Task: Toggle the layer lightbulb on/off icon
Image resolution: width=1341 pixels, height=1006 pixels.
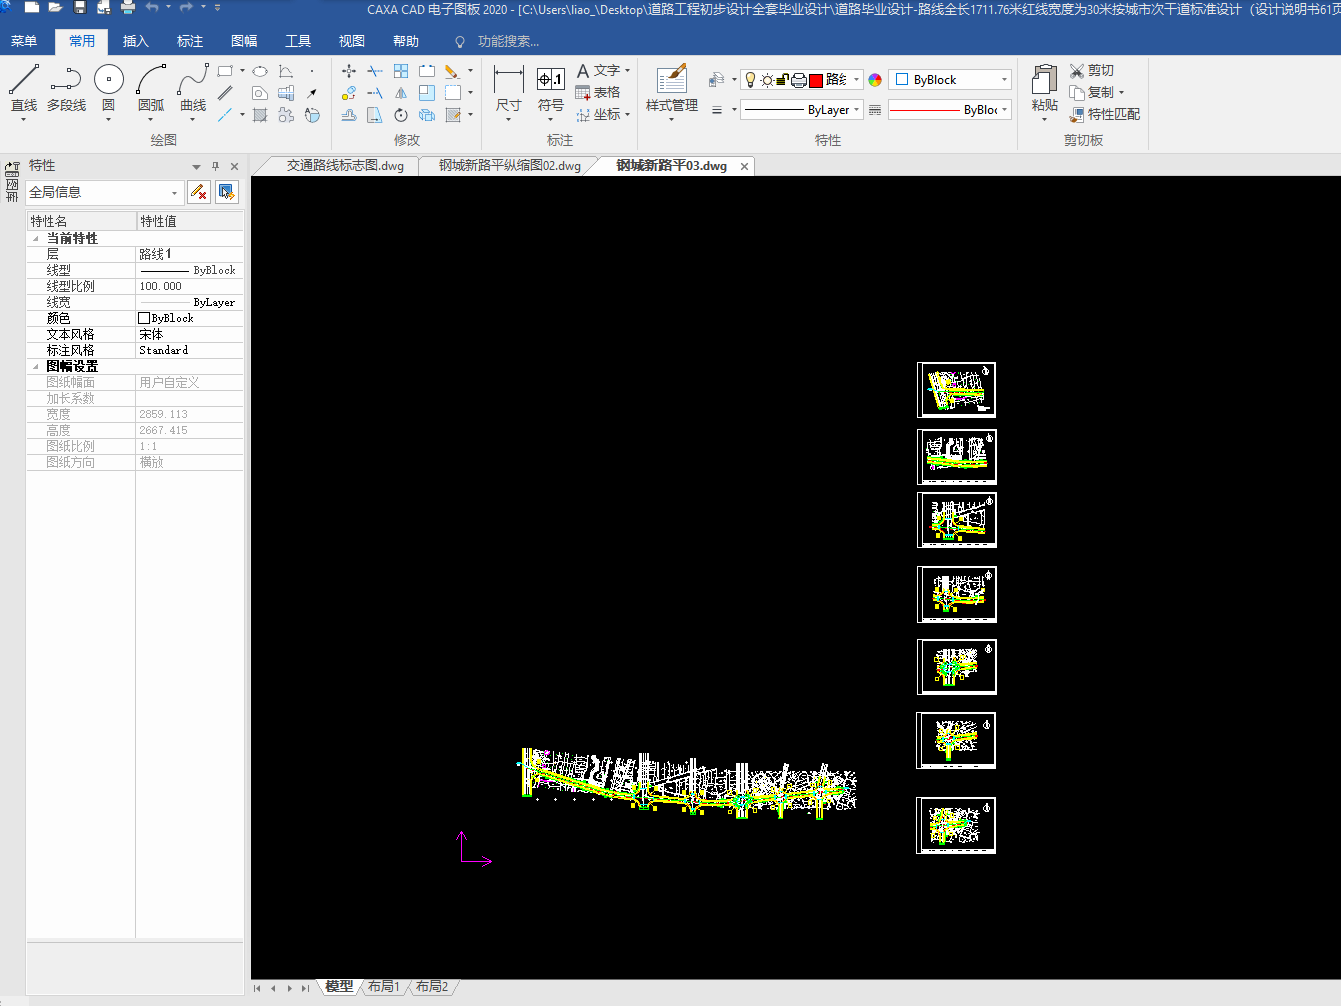Action: point(750,80)
